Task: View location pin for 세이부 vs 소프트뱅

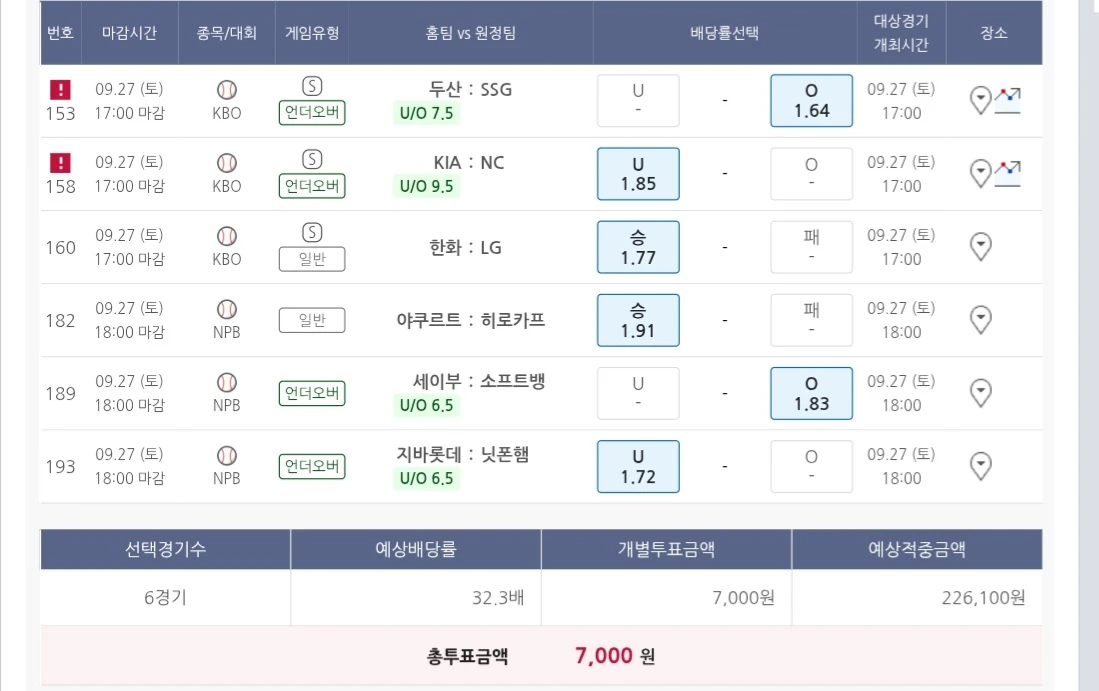Action: pos(981,392)
